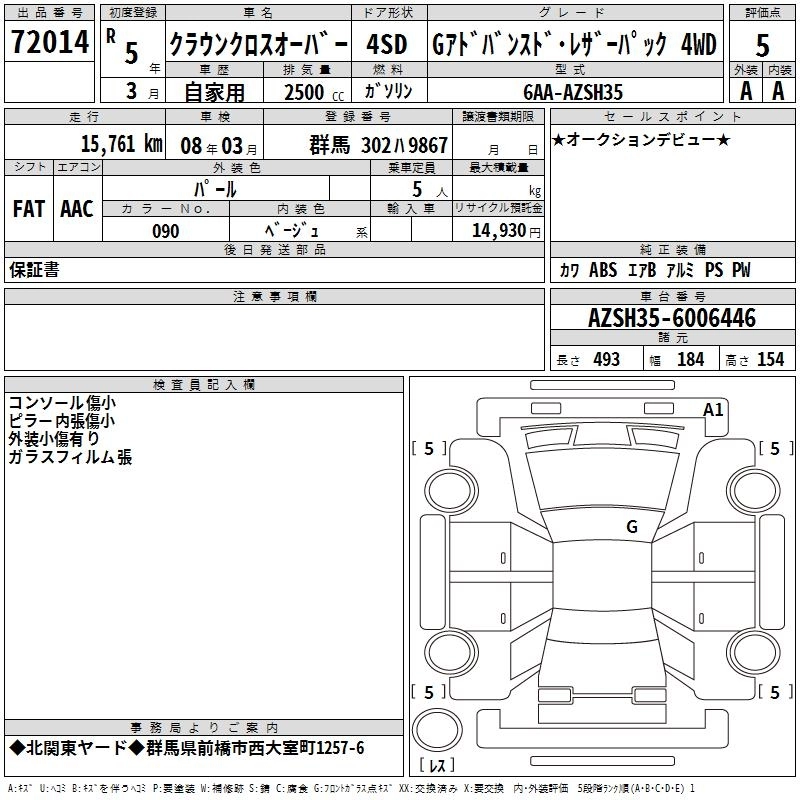
Task: Select the exterior color パール
Action: [x=215, y=189]
